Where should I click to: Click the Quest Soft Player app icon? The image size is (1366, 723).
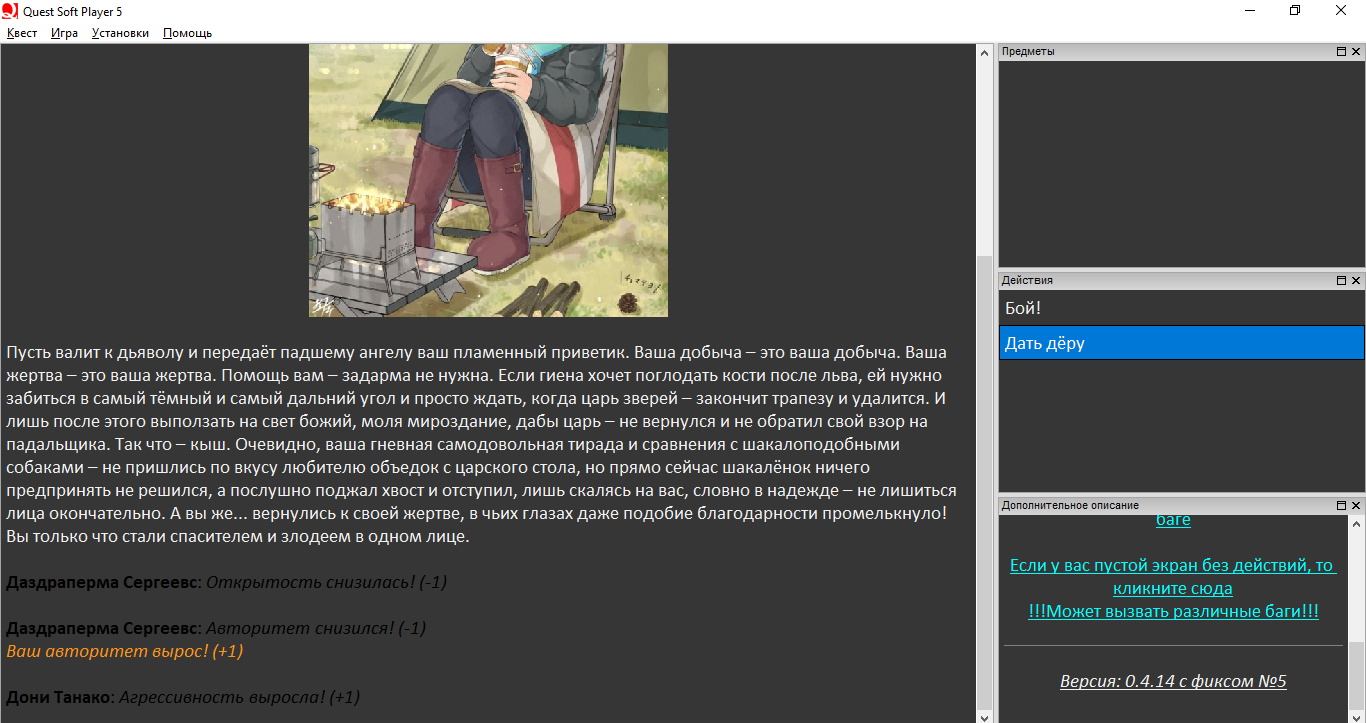[x=10, y=10]
